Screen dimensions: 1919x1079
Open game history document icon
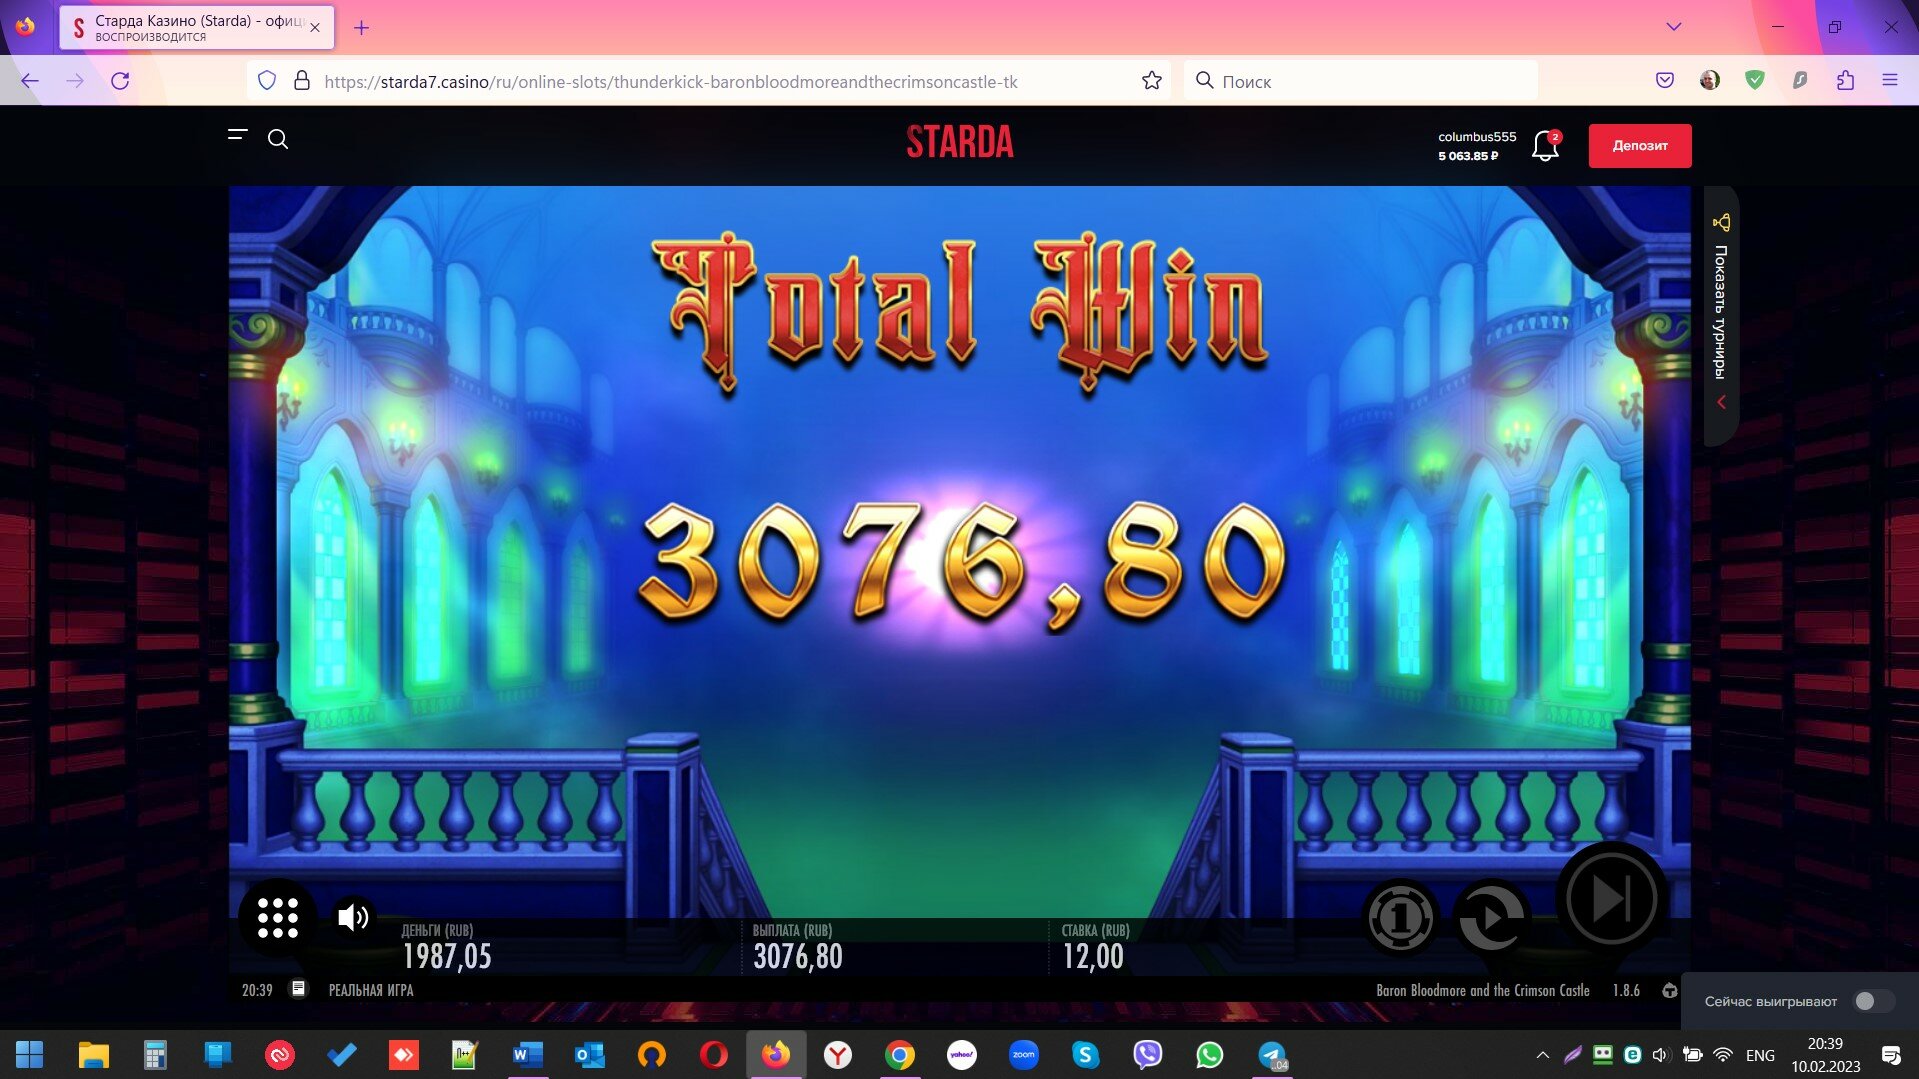[298, 989]
